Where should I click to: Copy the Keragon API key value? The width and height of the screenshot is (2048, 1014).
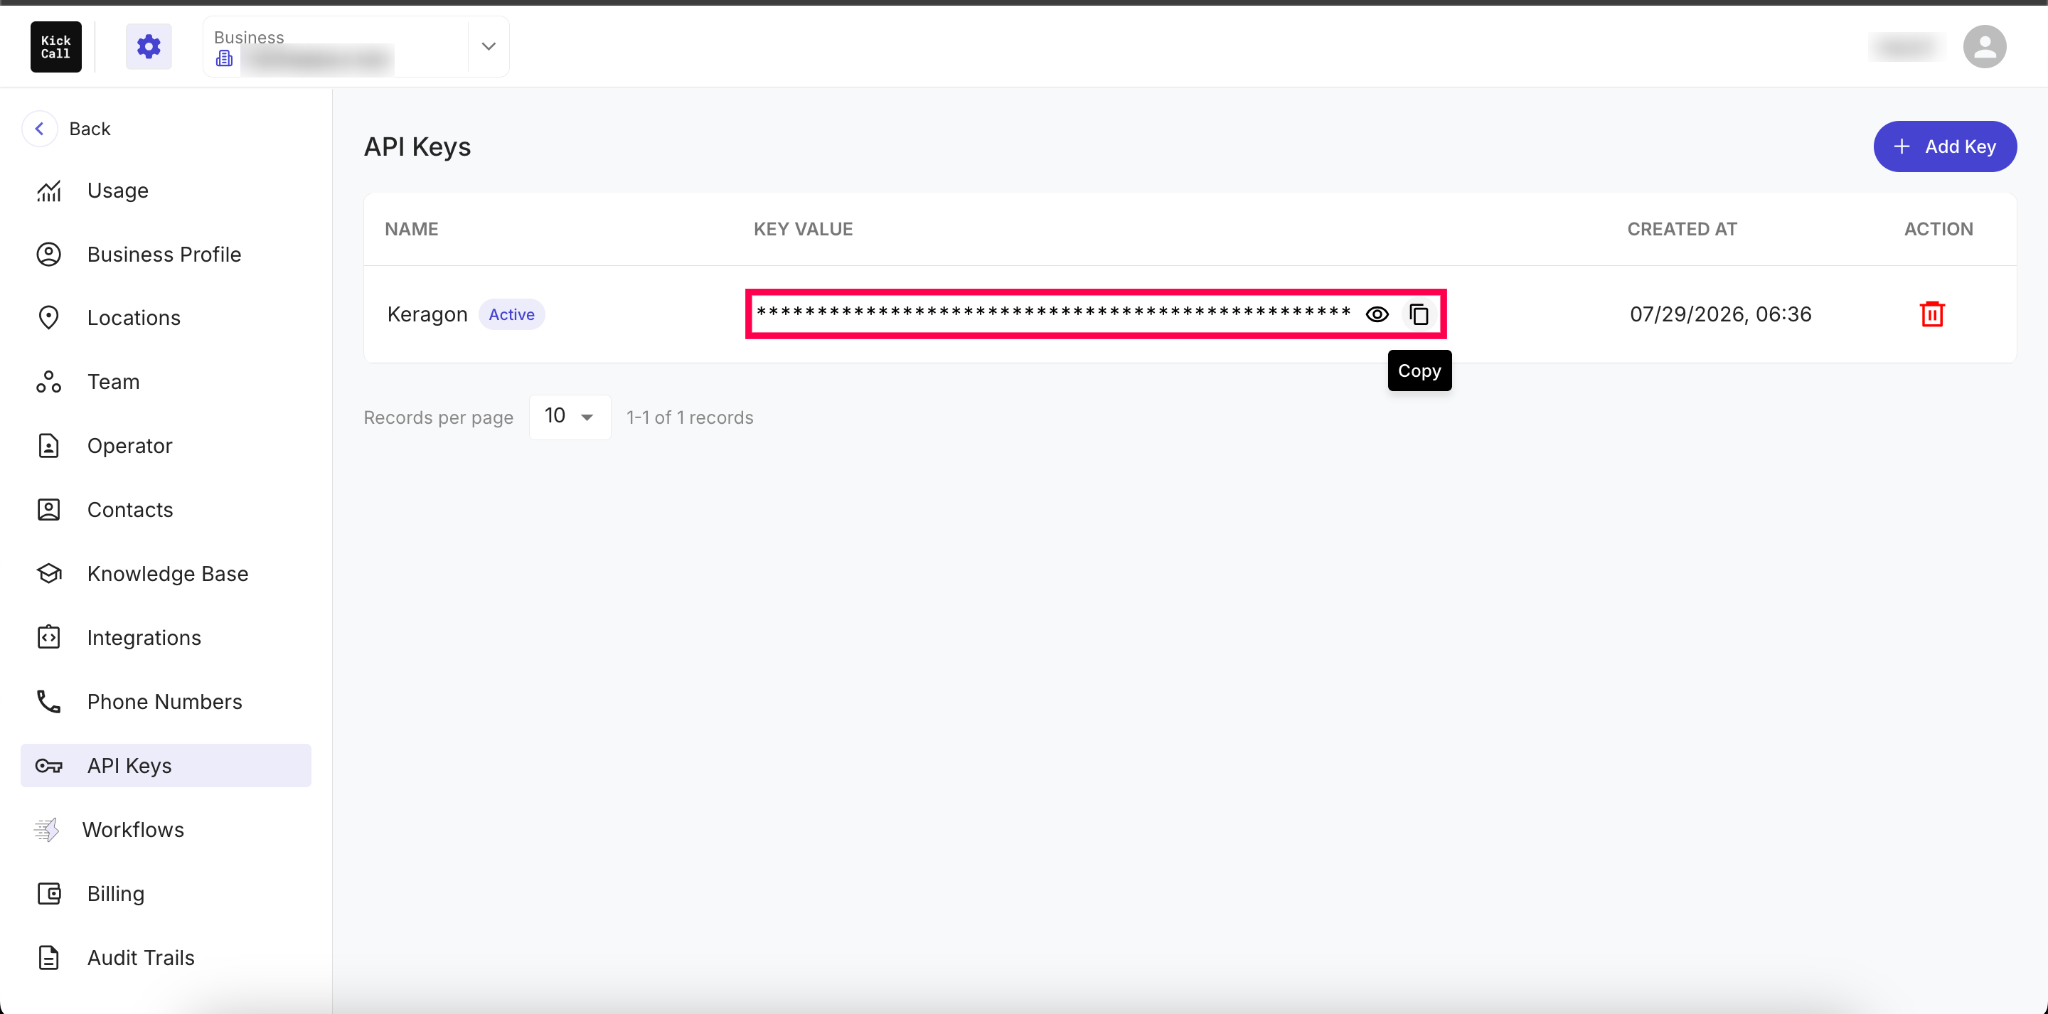click(x=1419, y=314)
